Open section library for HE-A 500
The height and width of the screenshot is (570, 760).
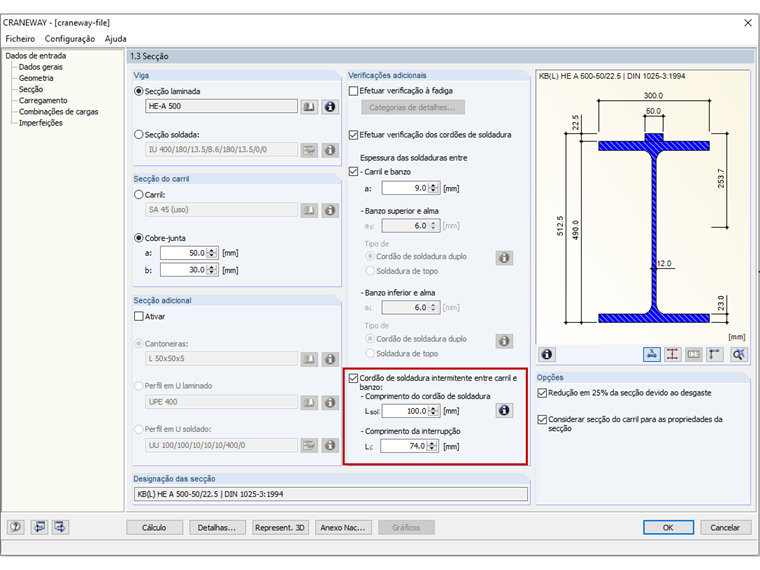[x=309, y=107]
